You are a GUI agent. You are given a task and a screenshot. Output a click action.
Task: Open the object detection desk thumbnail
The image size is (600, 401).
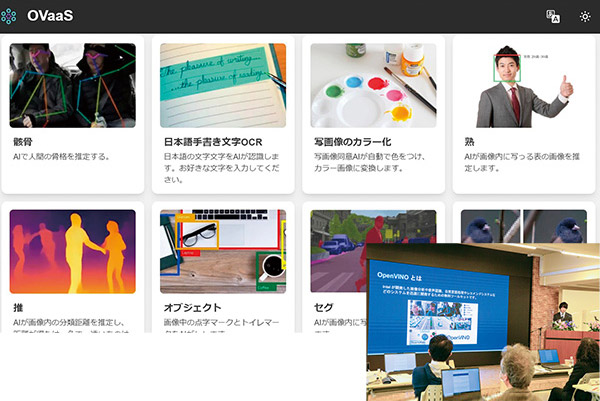[223, 251]
